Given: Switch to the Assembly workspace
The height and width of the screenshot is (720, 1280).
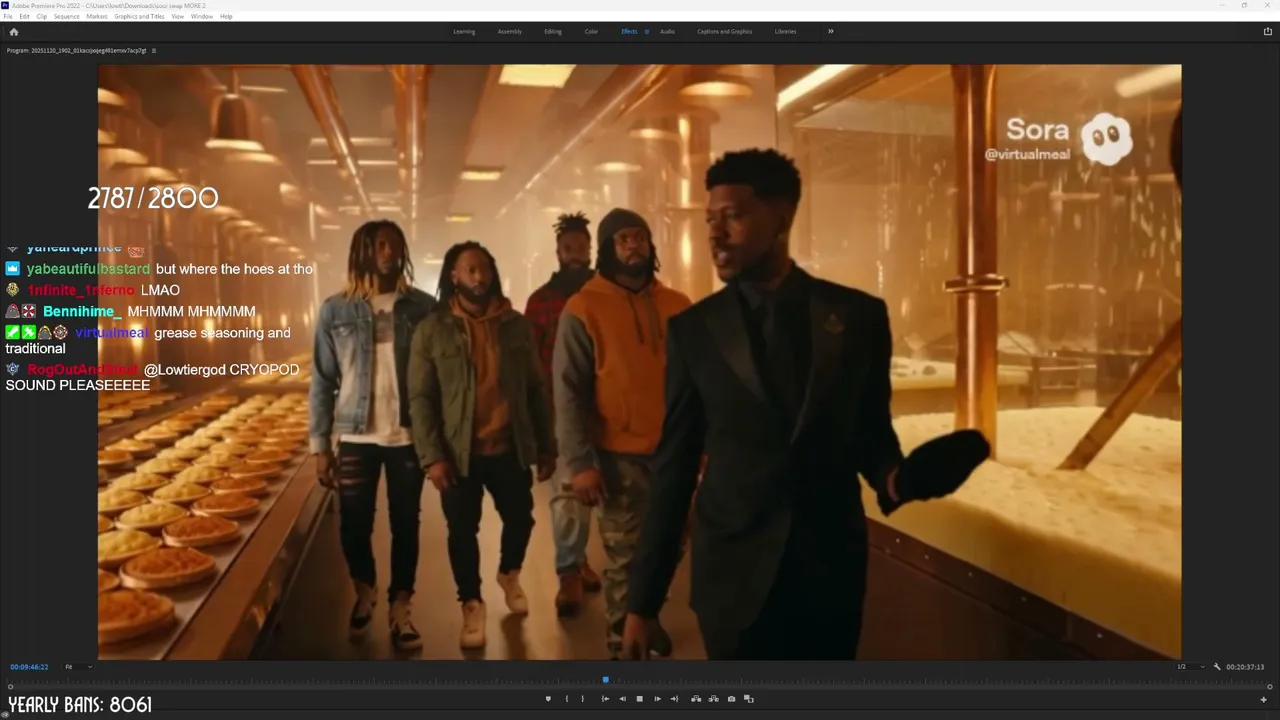Looking at the screenshot, I should (510, 32).
